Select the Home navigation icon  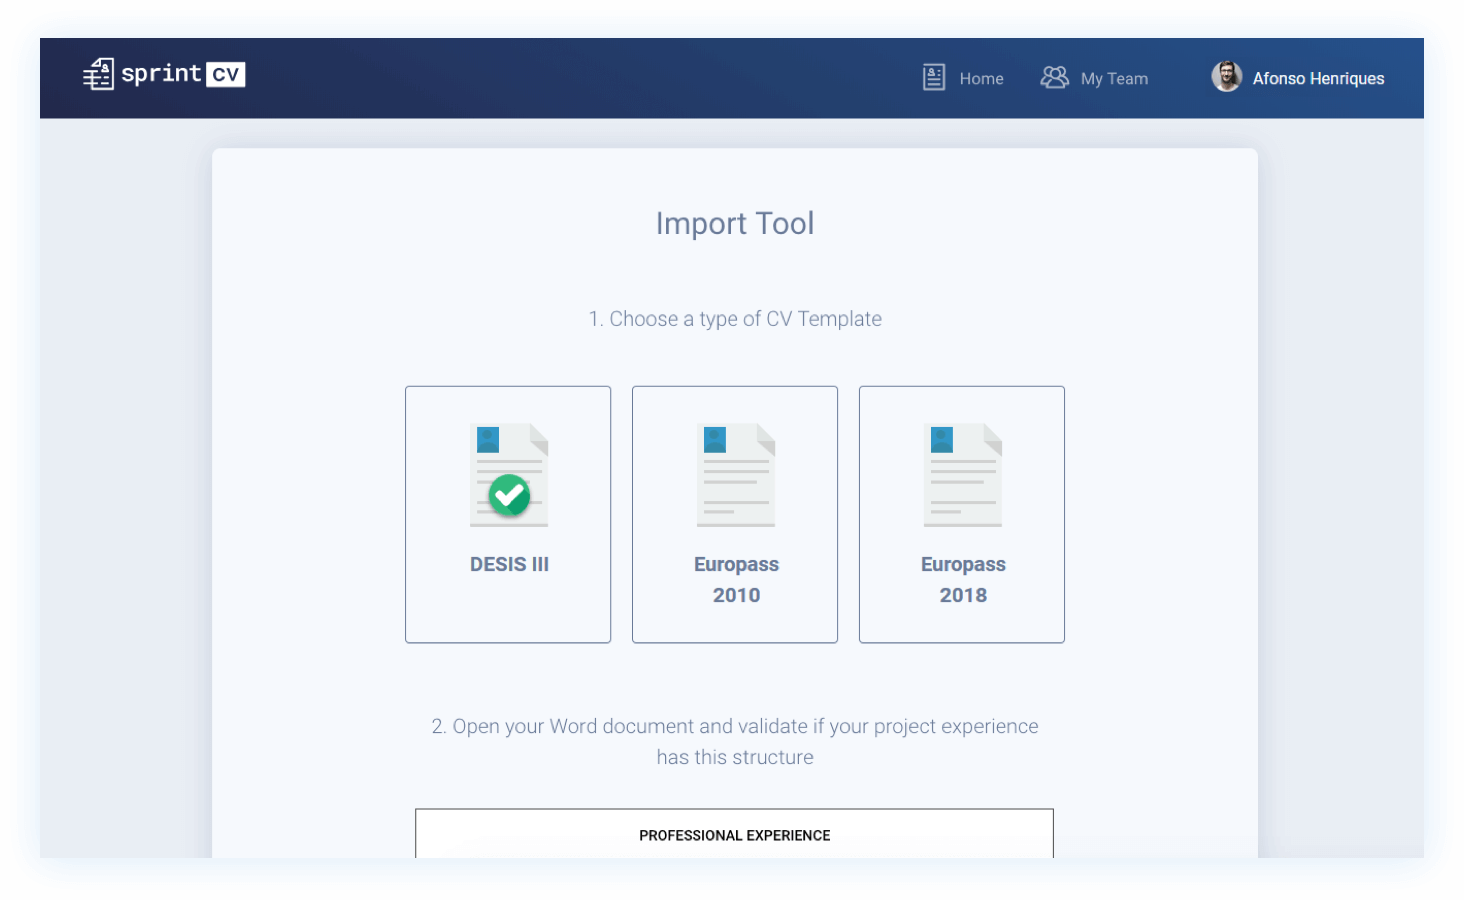[932, 76]
